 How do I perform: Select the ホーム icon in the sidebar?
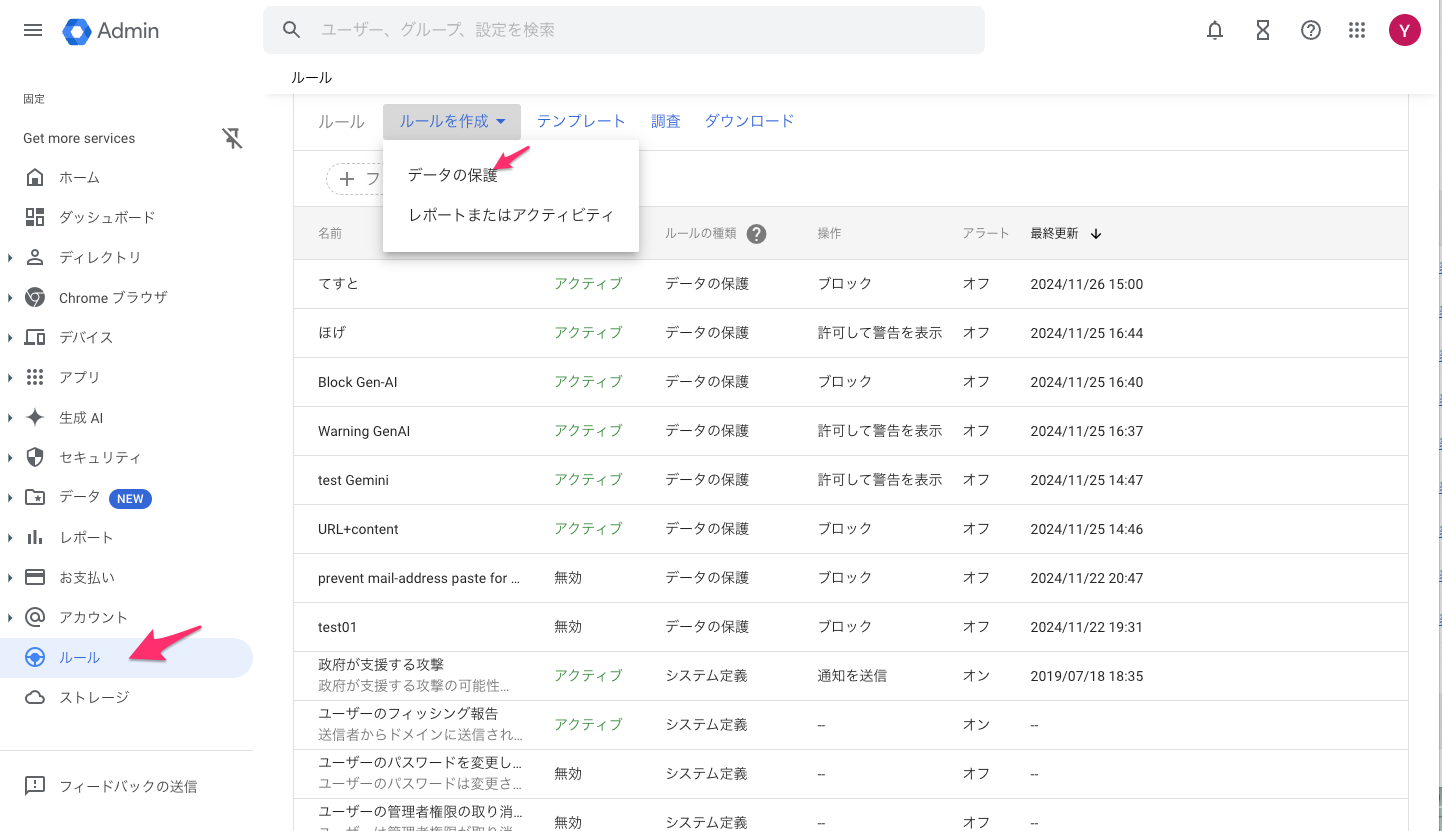36,177
